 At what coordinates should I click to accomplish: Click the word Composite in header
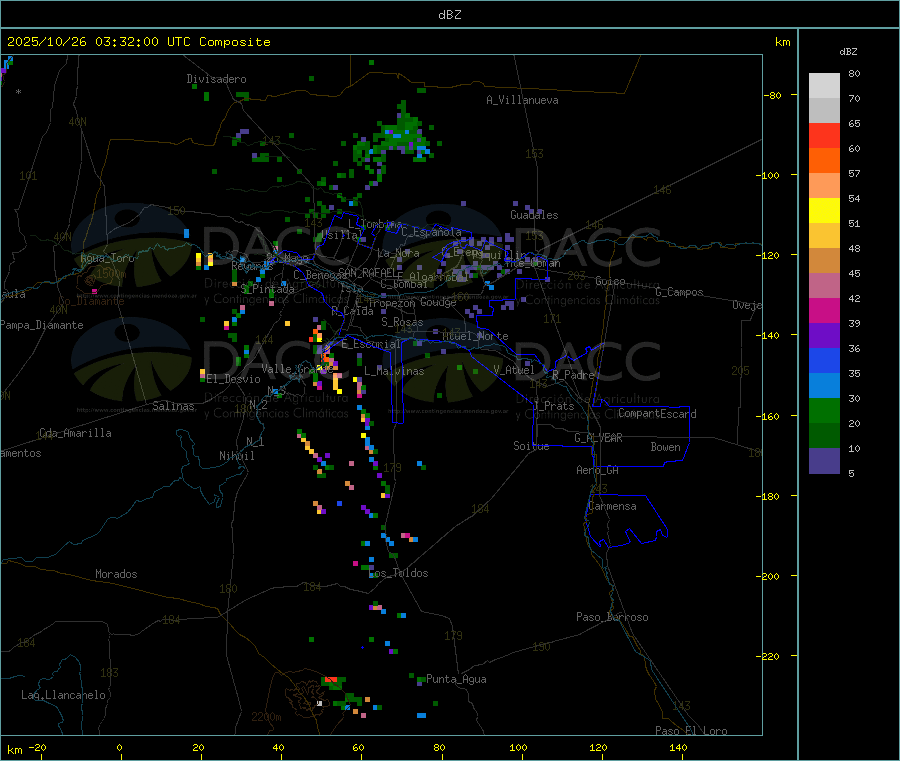[x=235, y=42]
